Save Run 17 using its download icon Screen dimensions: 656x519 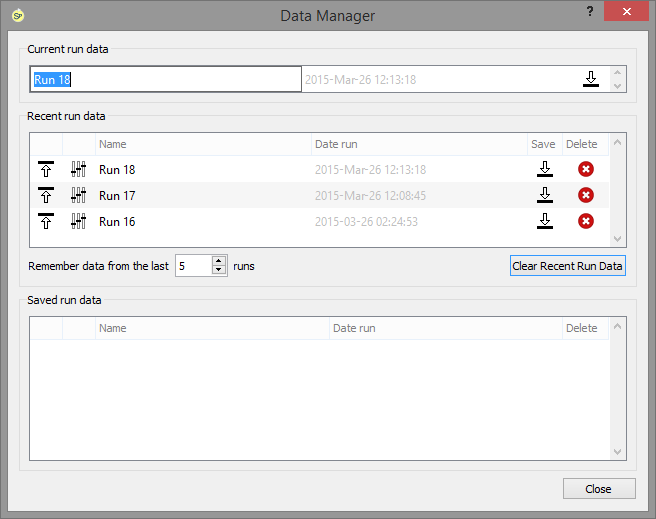[545, 195]
